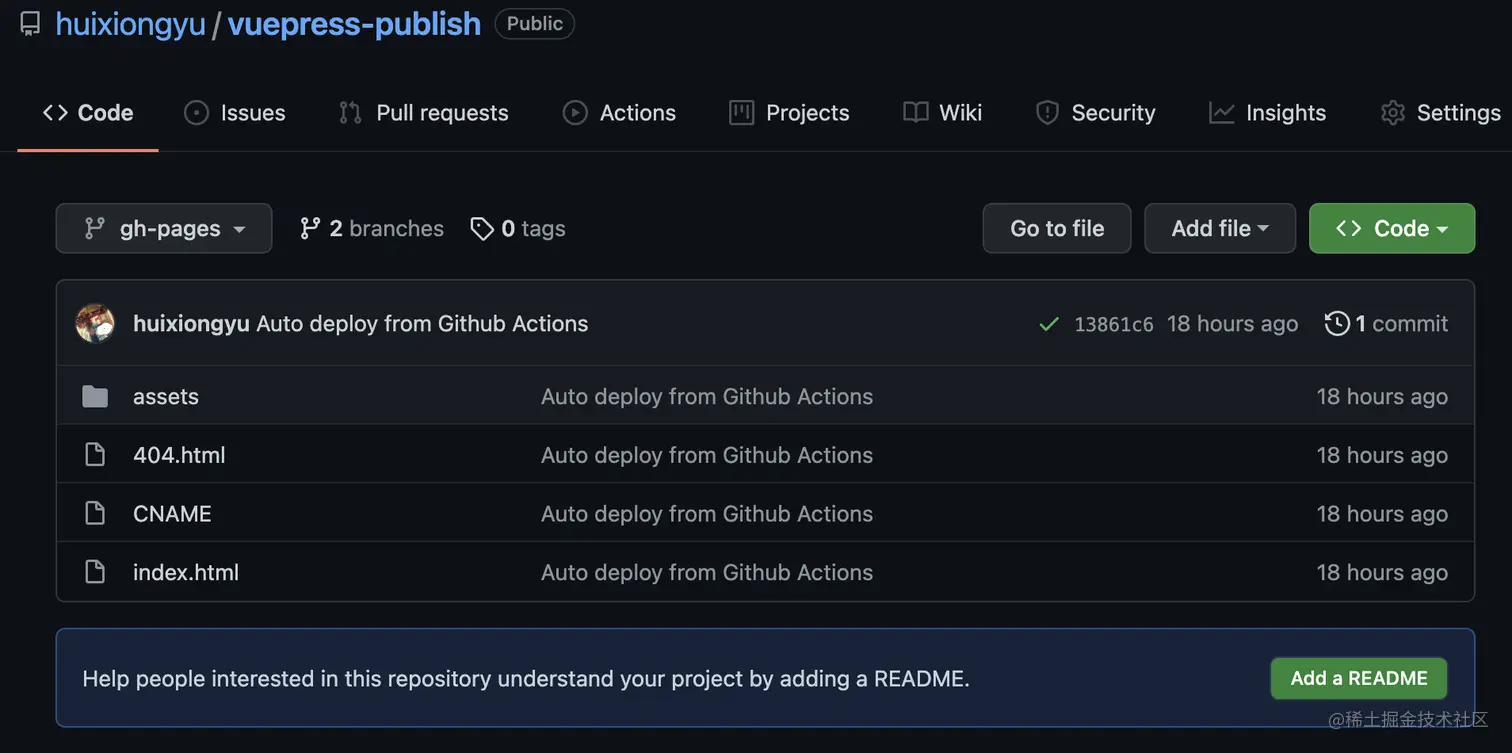View the Insights tab
Viewport: 1512px width, 753px height.
(1267, 113)
